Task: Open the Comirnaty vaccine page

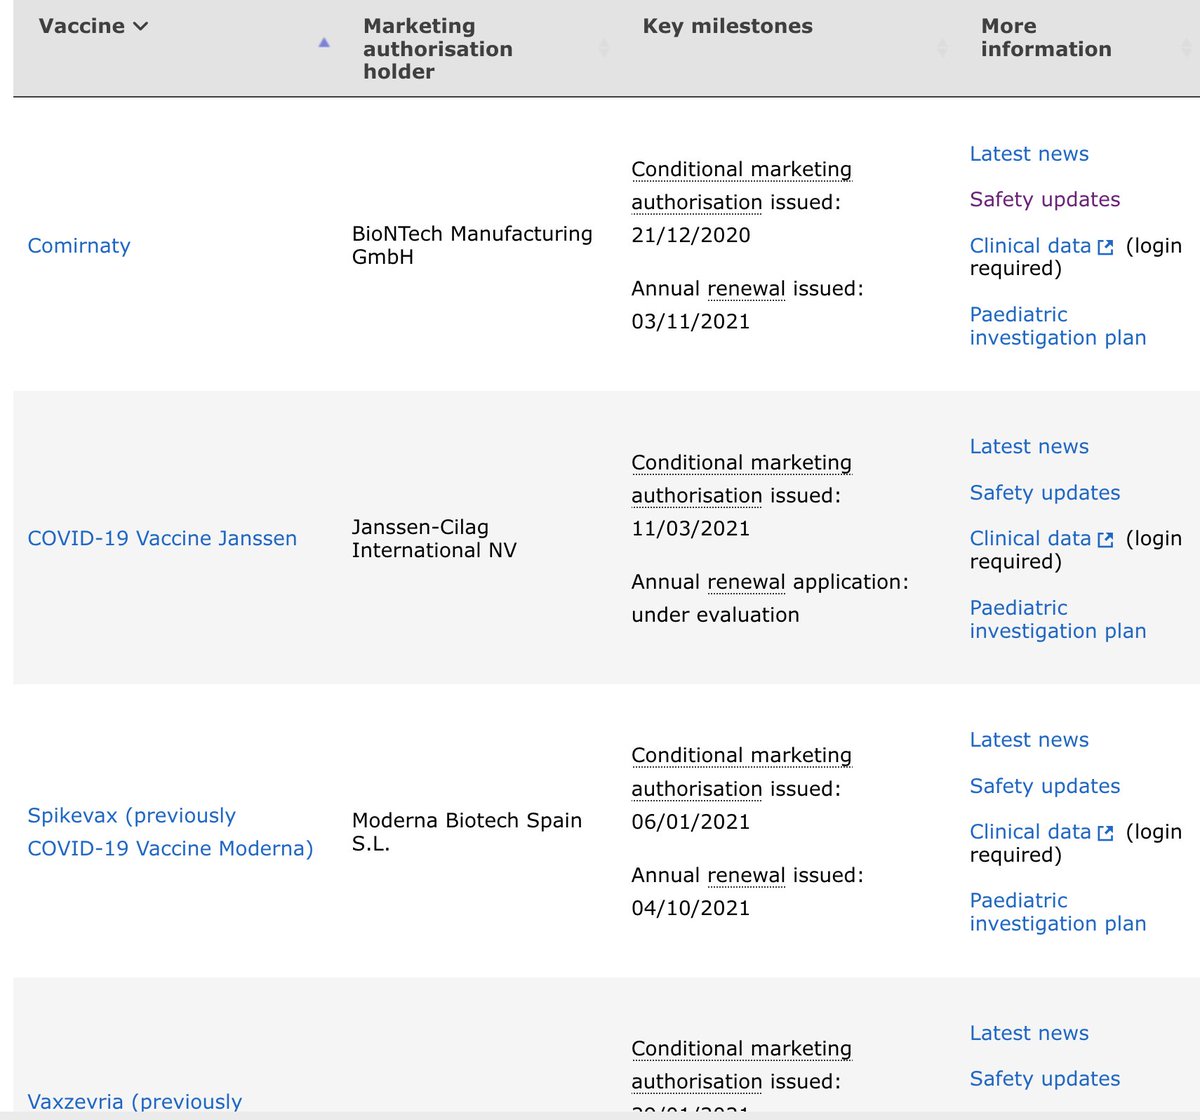Action: (x=79, y=246)
